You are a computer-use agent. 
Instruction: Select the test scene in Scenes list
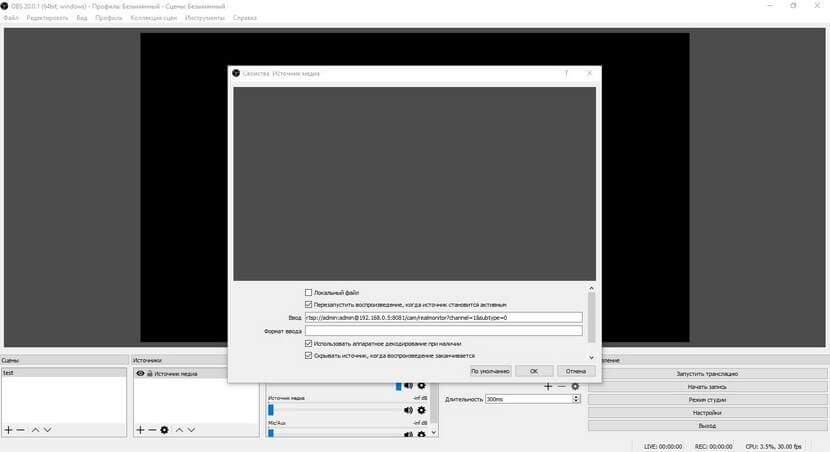click(x=64, y=373)
